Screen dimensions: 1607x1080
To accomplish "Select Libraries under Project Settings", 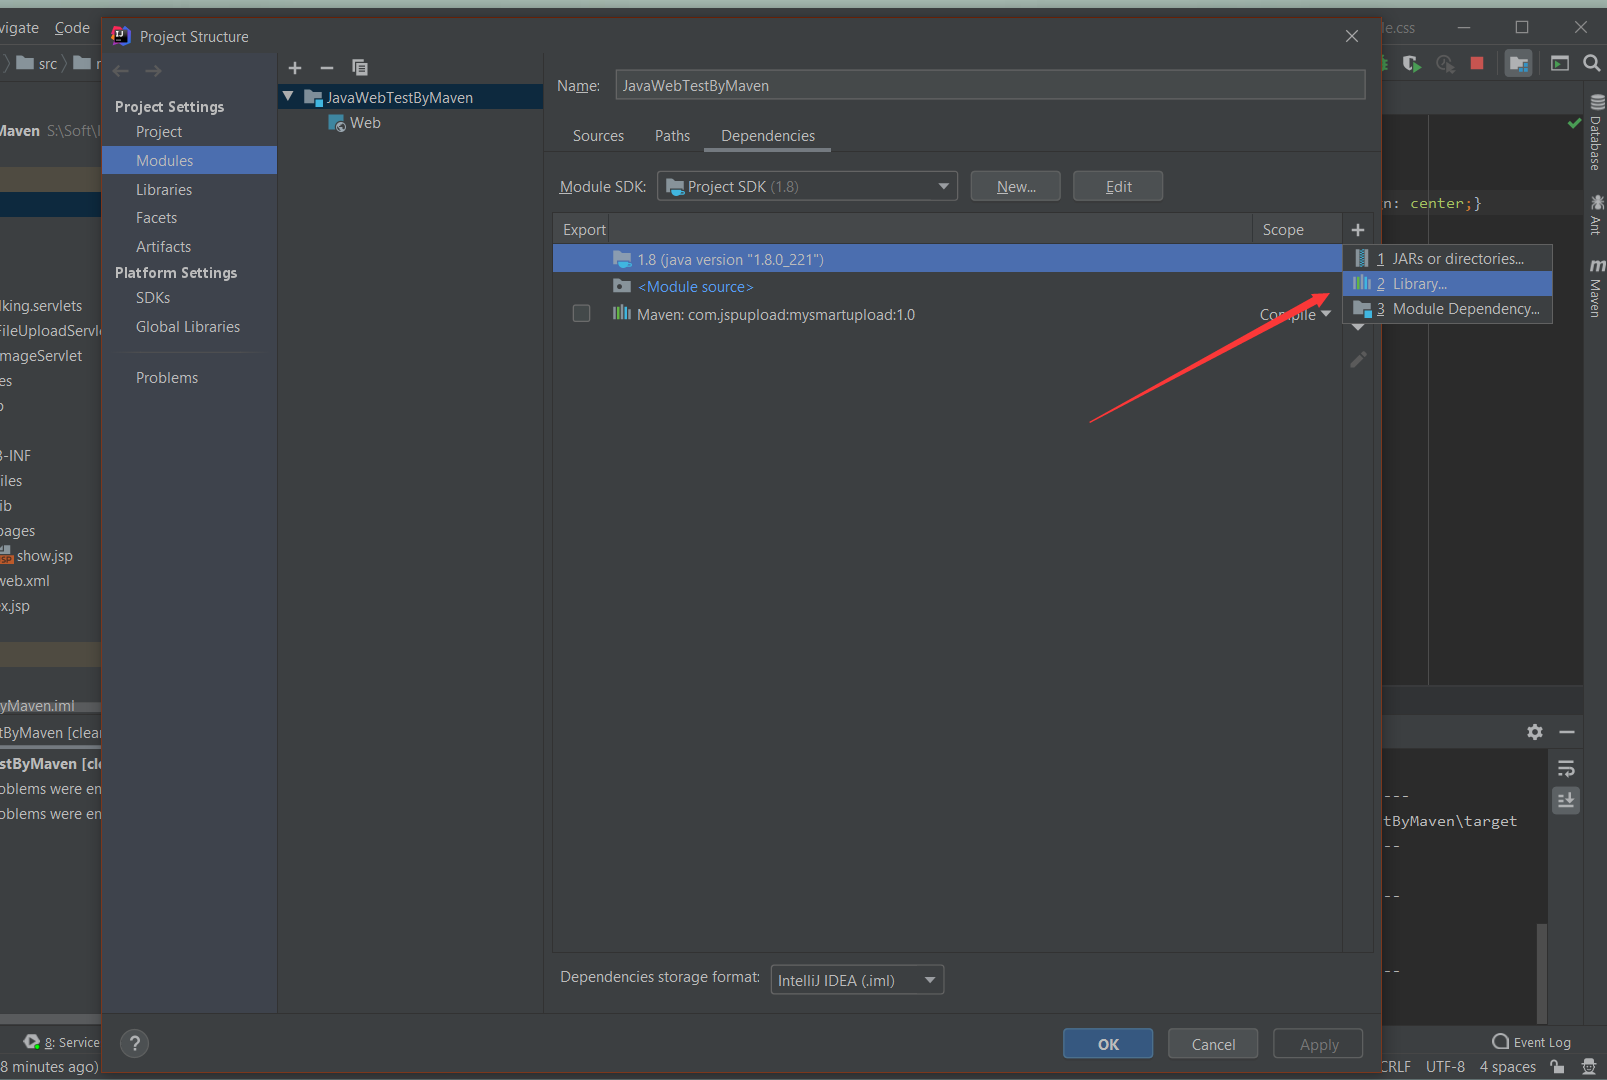I will click(189, 189).
